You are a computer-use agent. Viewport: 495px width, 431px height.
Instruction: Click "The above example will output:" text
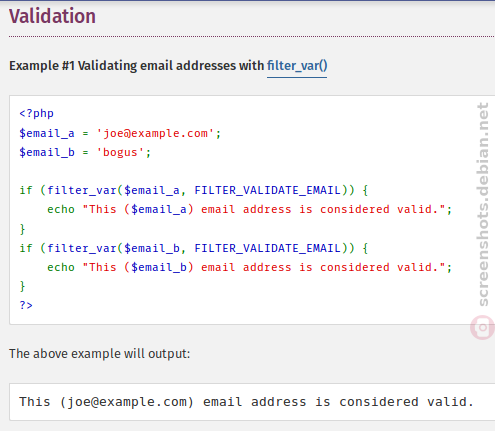pos(99,354)
